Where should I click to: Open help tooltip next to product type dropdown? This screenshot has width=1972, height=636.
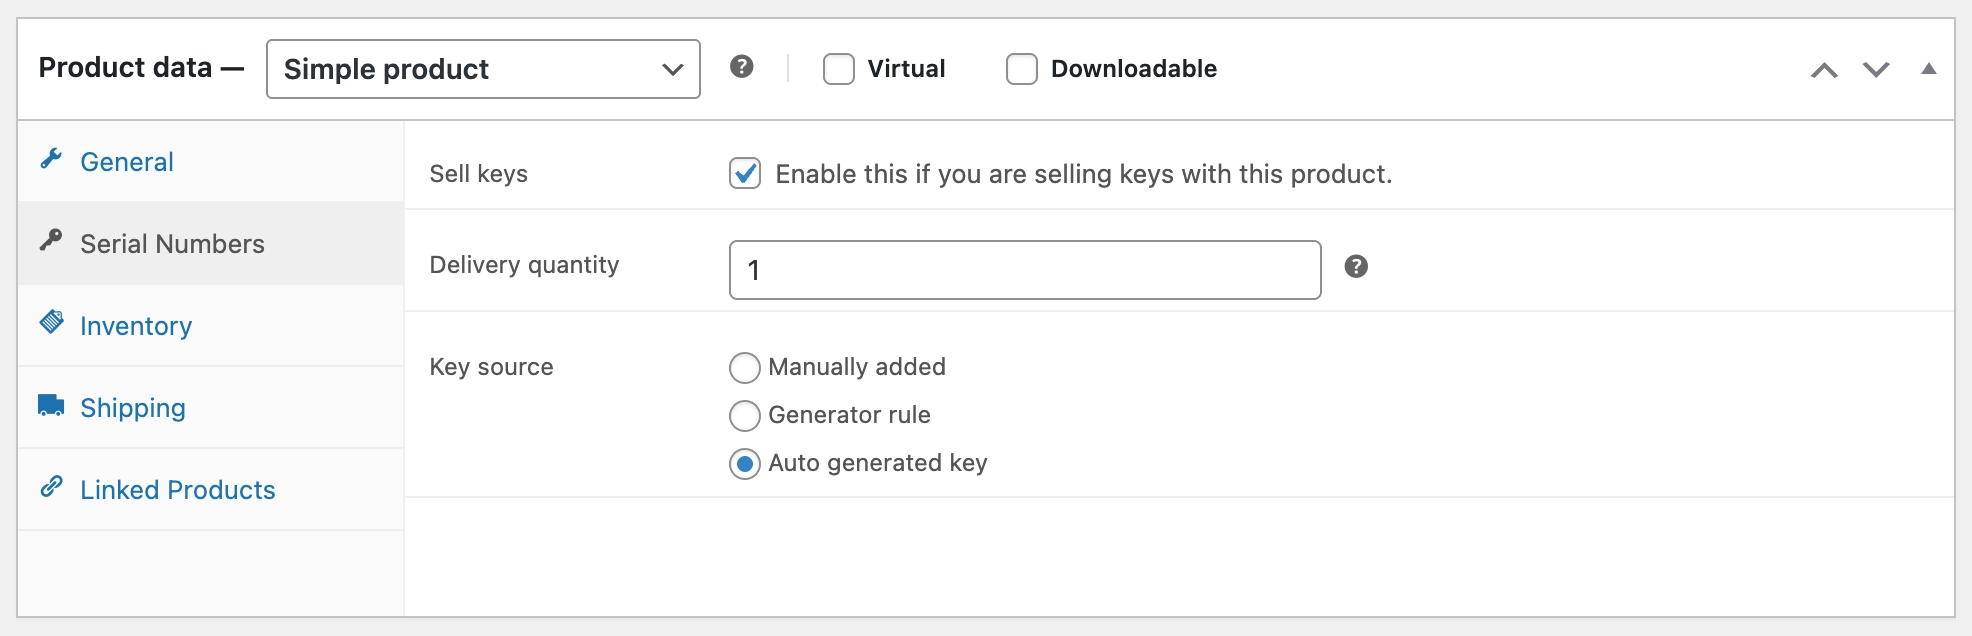tap(742, 68)
